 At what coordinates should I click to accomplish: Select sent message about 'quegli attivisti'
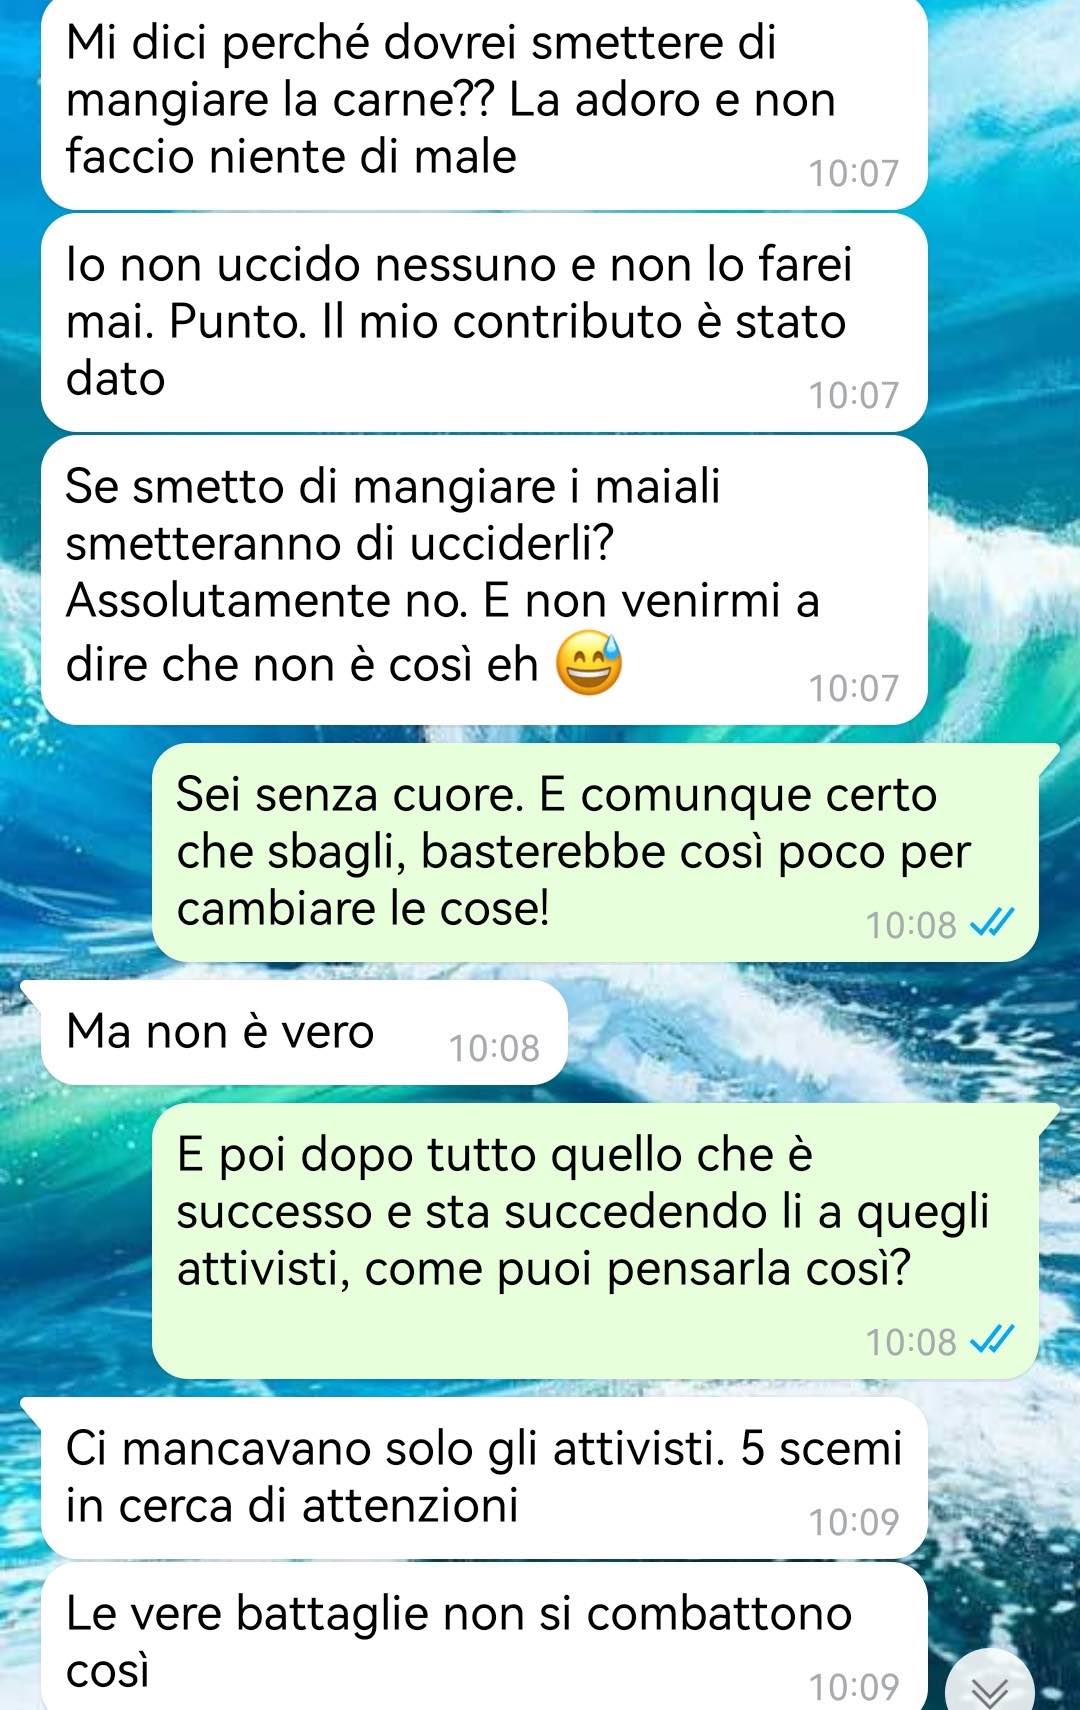[595, 1240]
